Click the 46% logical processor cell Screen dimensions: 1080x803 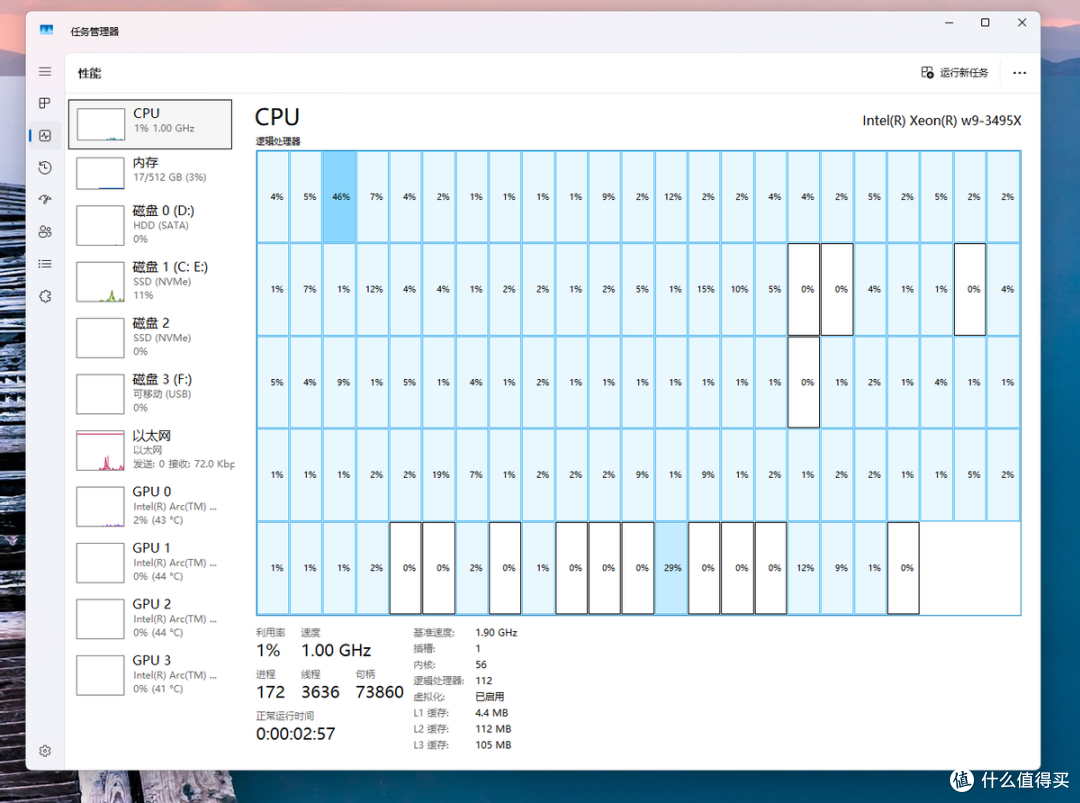340,197
